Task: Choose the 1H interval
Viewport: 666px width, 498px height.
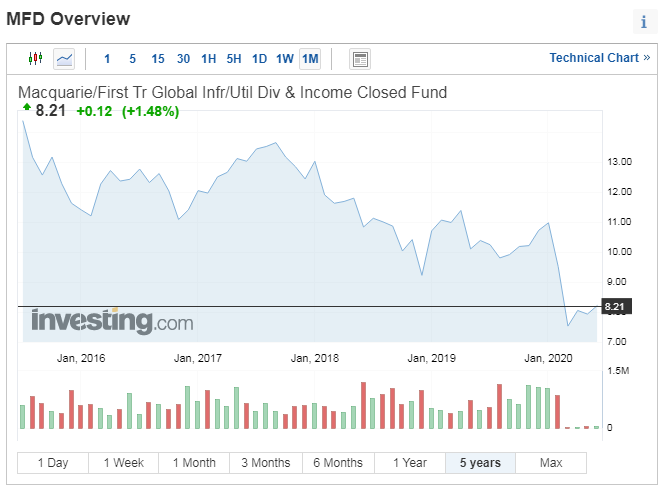Action: coord(209,59)
